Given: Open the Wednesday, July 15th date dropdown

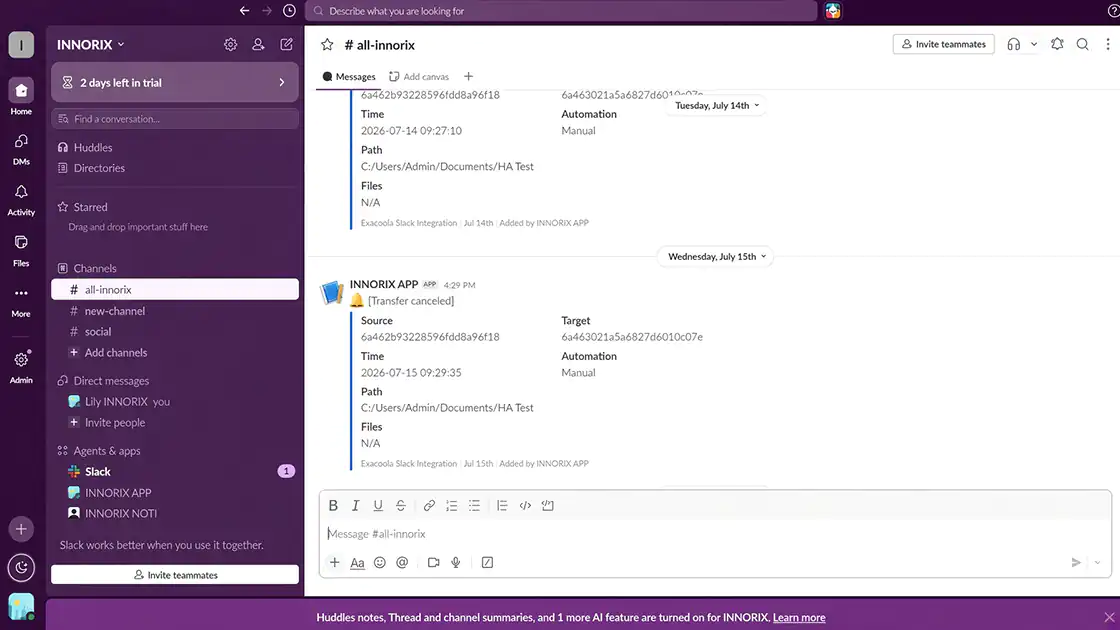Looking at the screenshot, I should 716,256.
